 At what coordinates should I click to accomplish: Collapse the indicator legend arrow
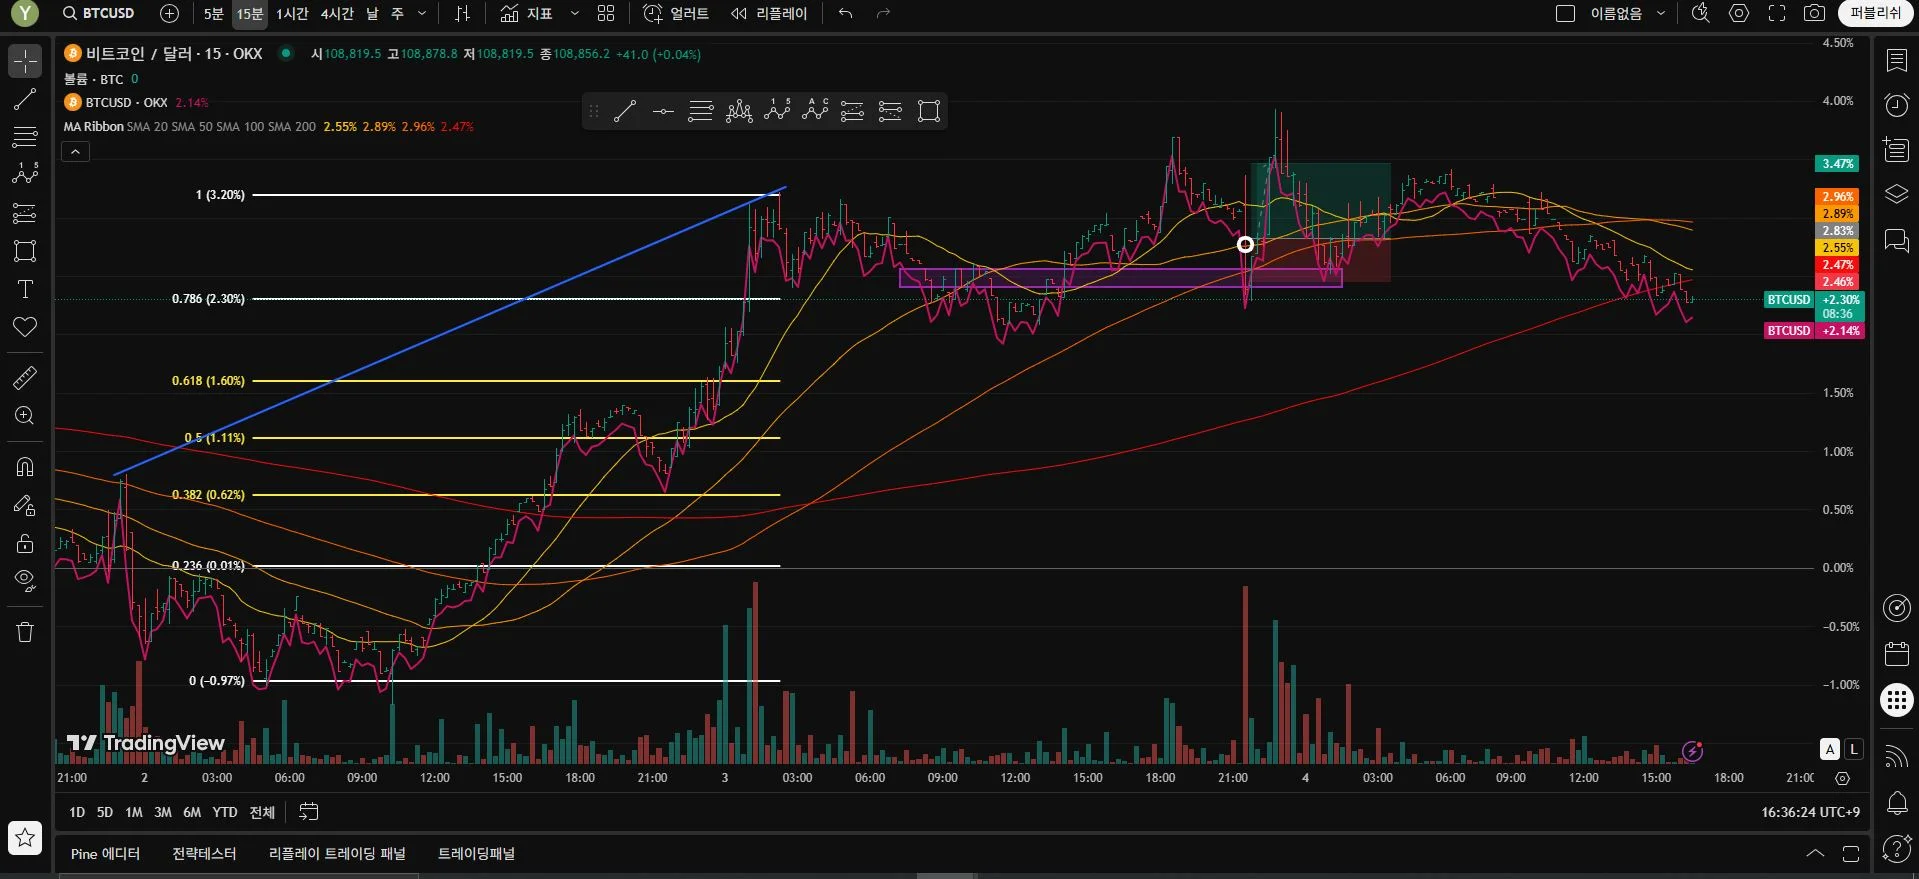click(x=76, y=152)
